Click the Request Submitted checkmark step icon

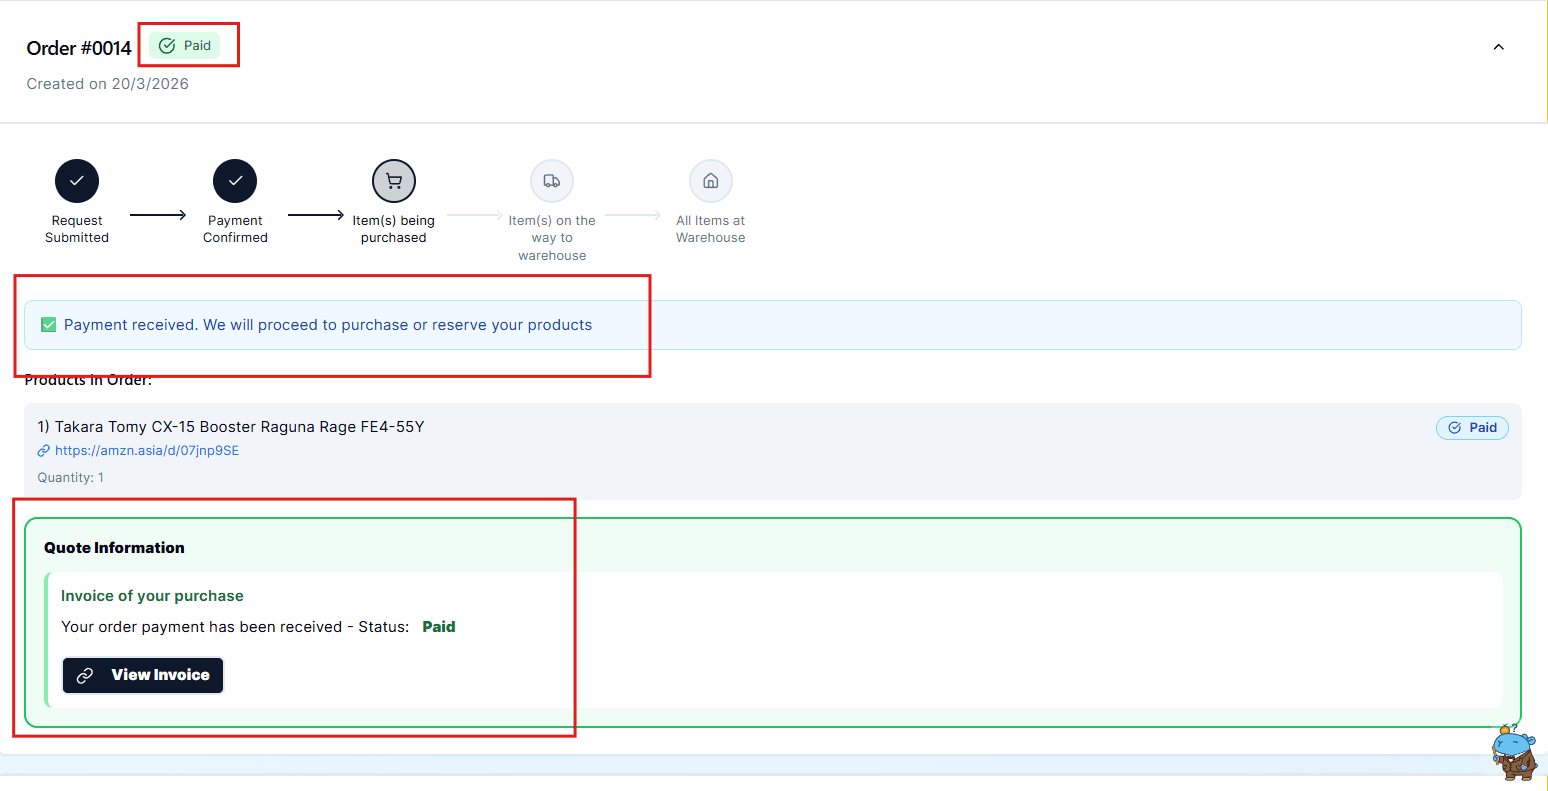point(77,181)
